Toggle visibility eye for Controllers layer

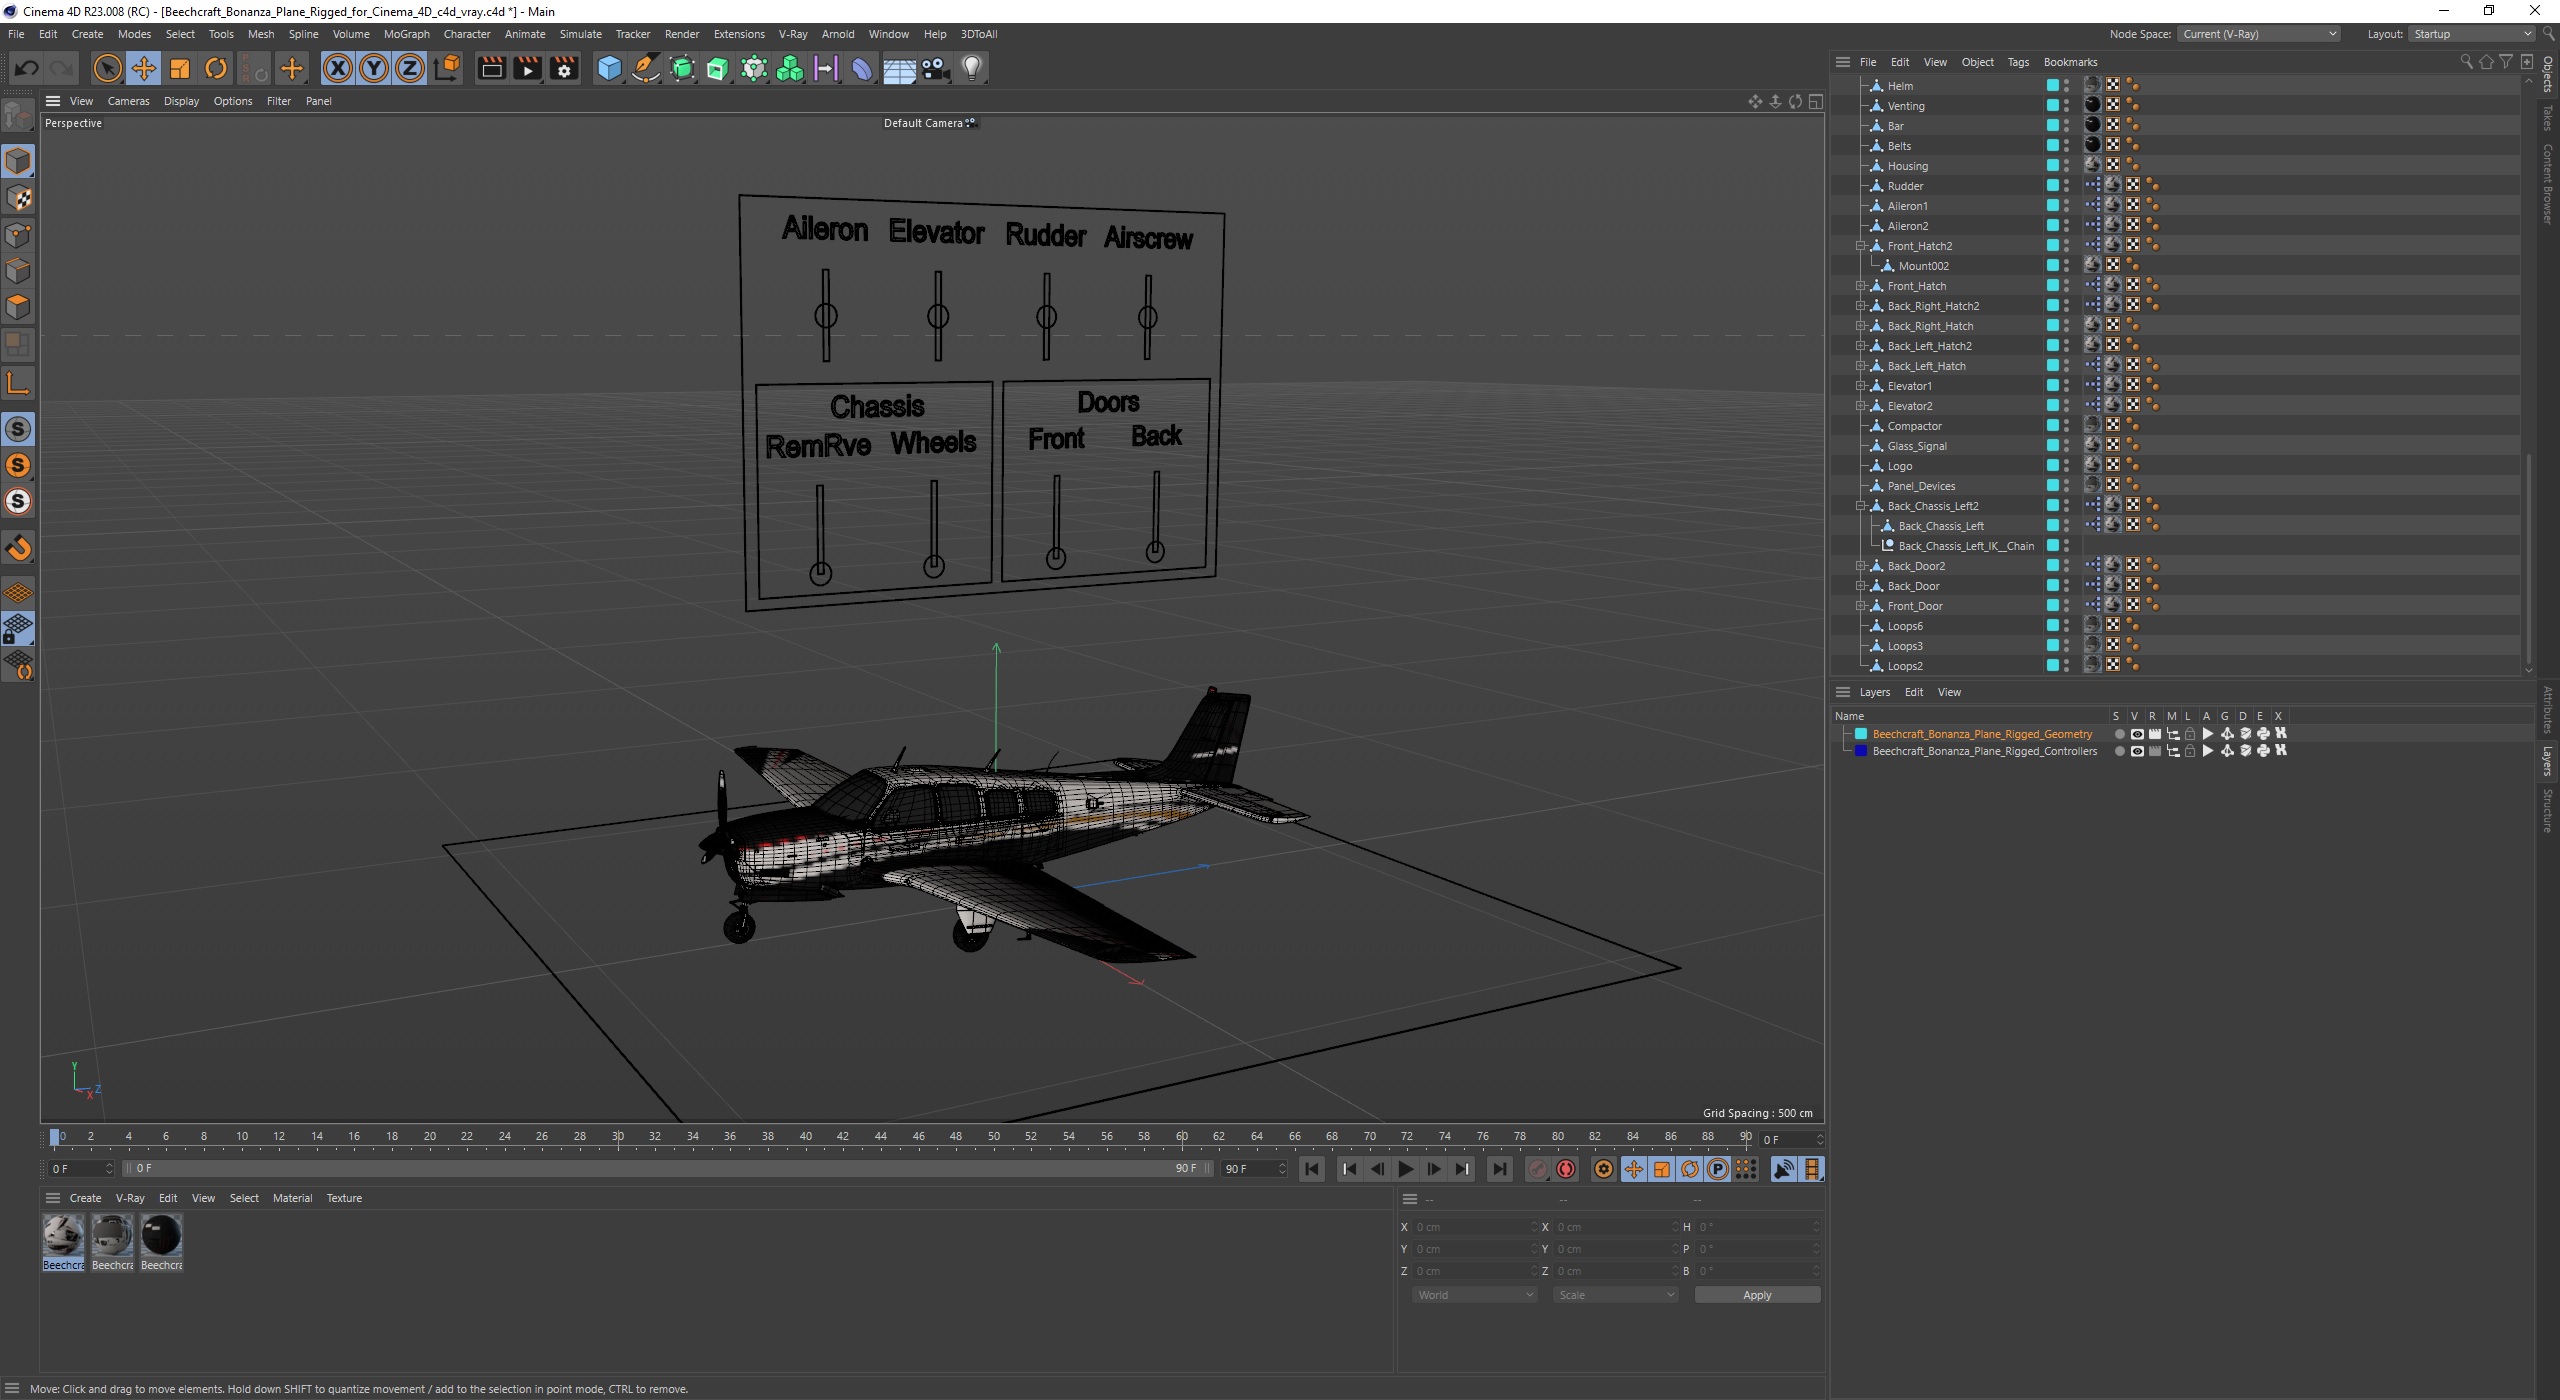(x=2136, y=751)
